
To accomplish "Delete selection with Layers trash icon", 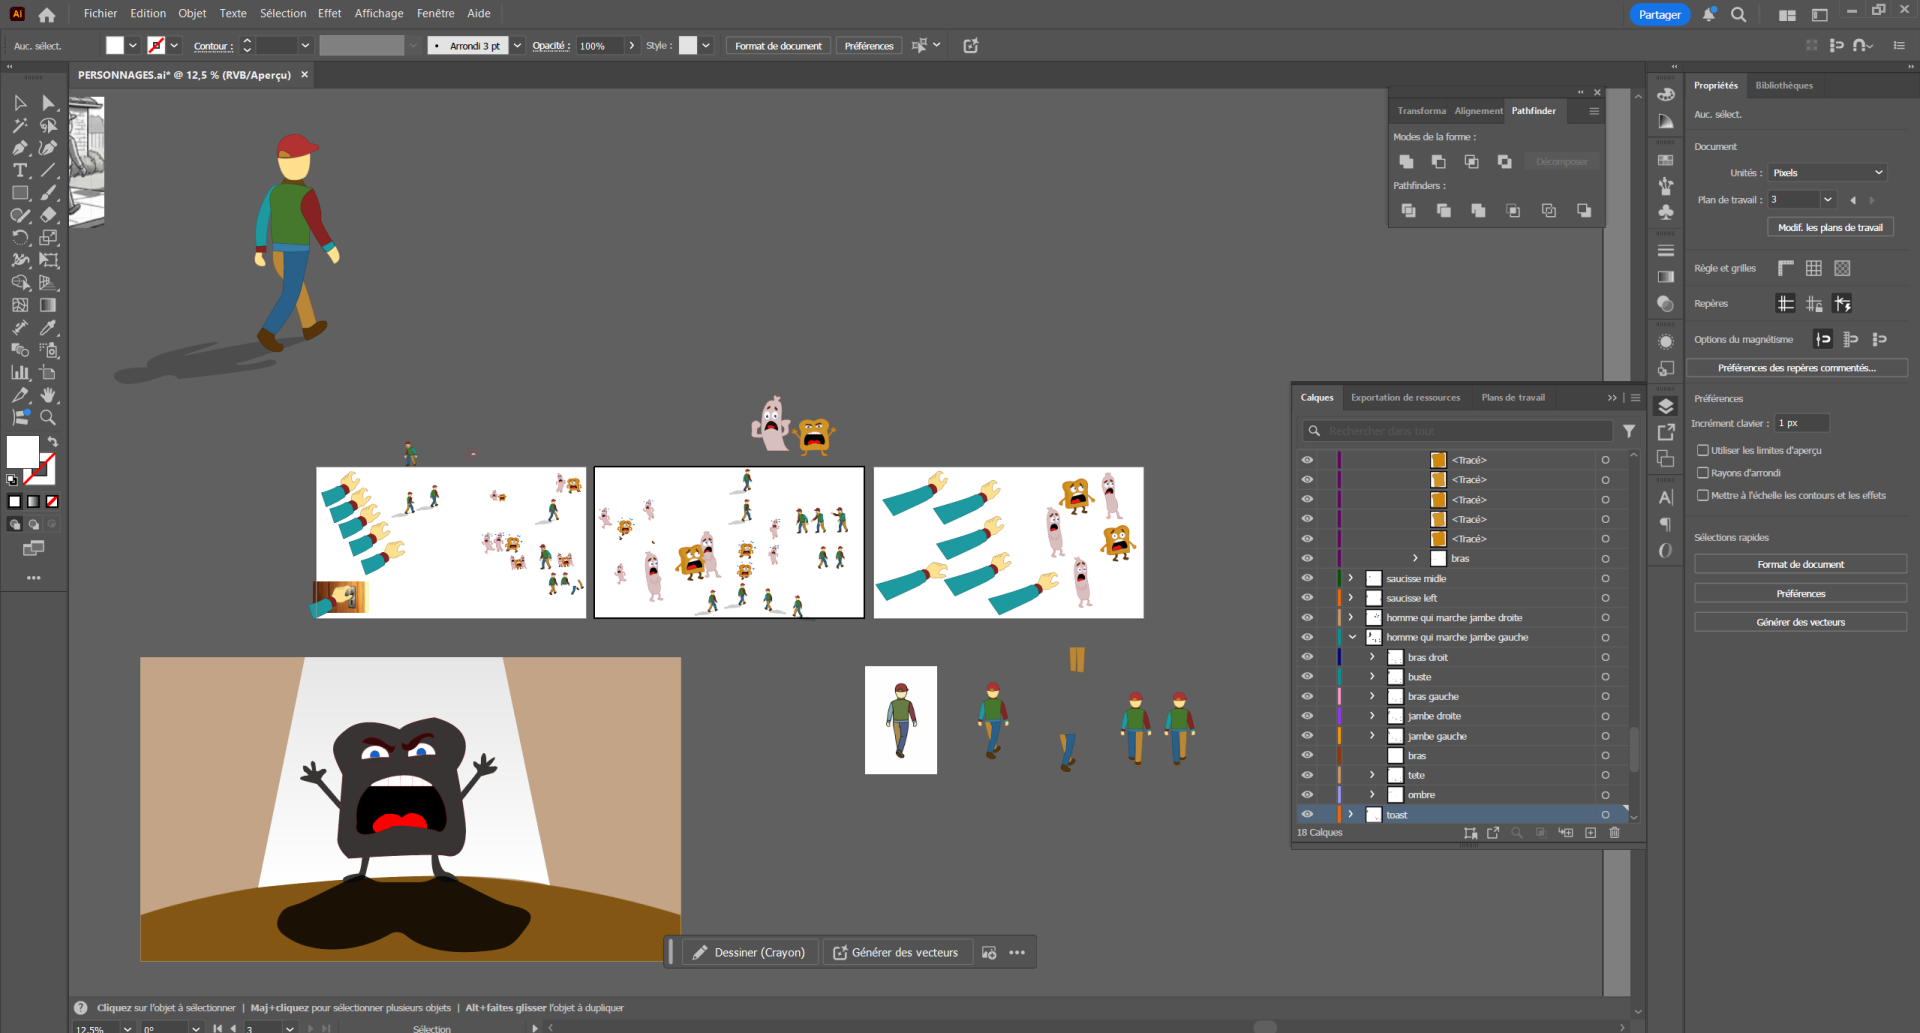I will (x=1614, y=833).
